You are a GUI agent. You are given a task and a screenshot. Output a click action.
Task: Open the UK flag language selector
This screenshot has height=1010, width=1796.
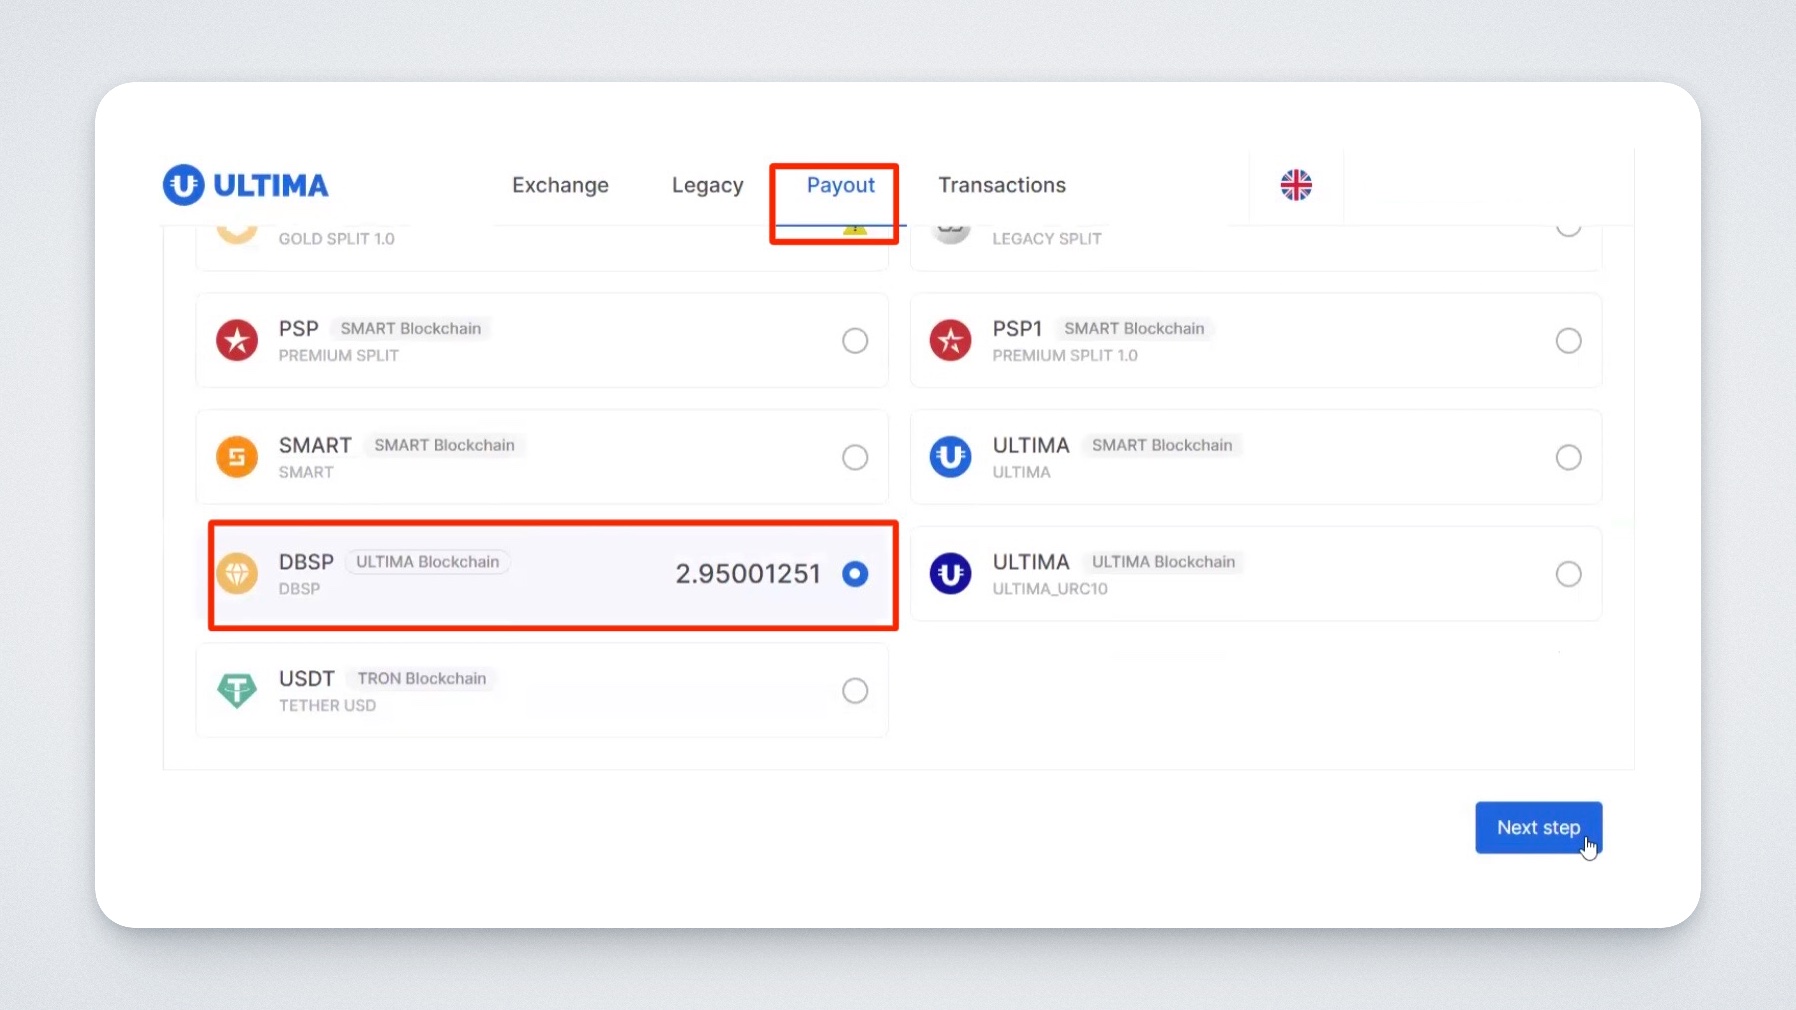pyautogui.click(x=1296, y=185)
